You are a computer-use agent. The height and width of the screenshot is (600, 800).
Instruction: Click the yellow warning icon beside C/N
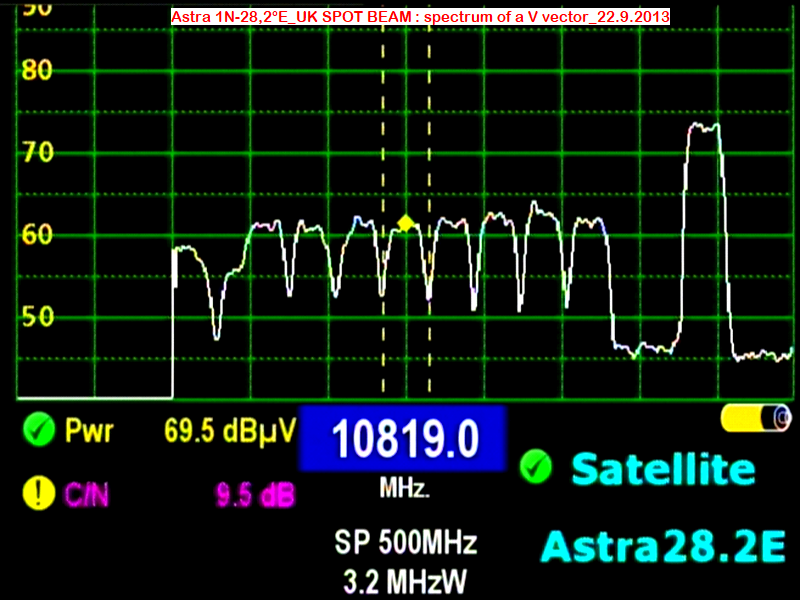(38, 491)
